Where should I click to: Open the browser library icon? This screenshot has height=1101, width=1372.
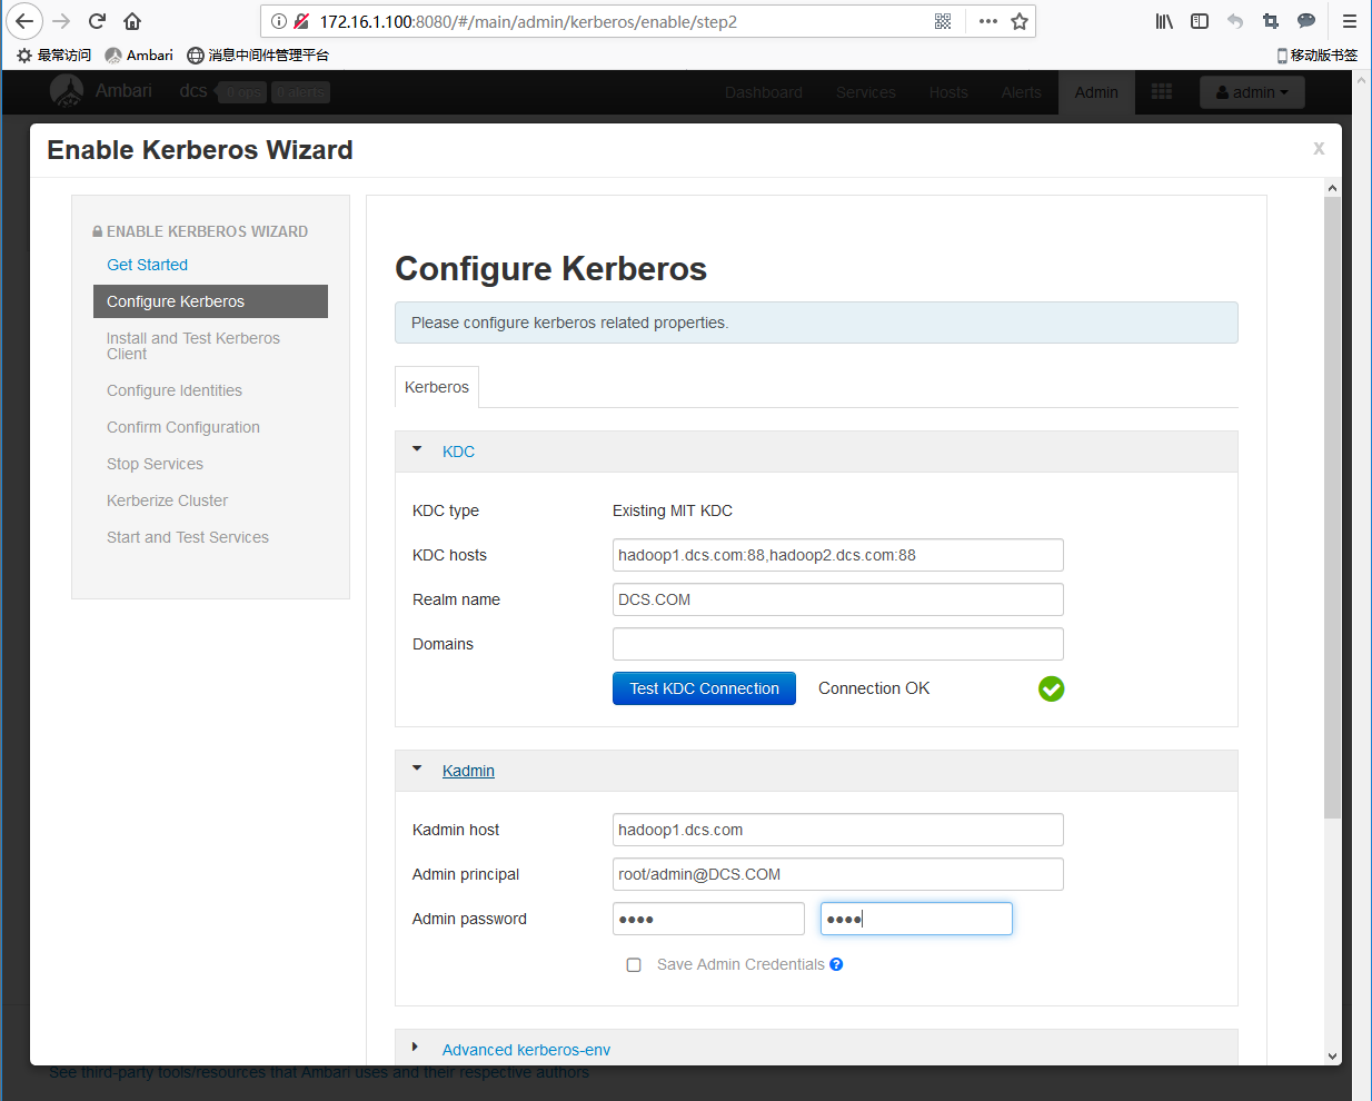point(1164,21)
